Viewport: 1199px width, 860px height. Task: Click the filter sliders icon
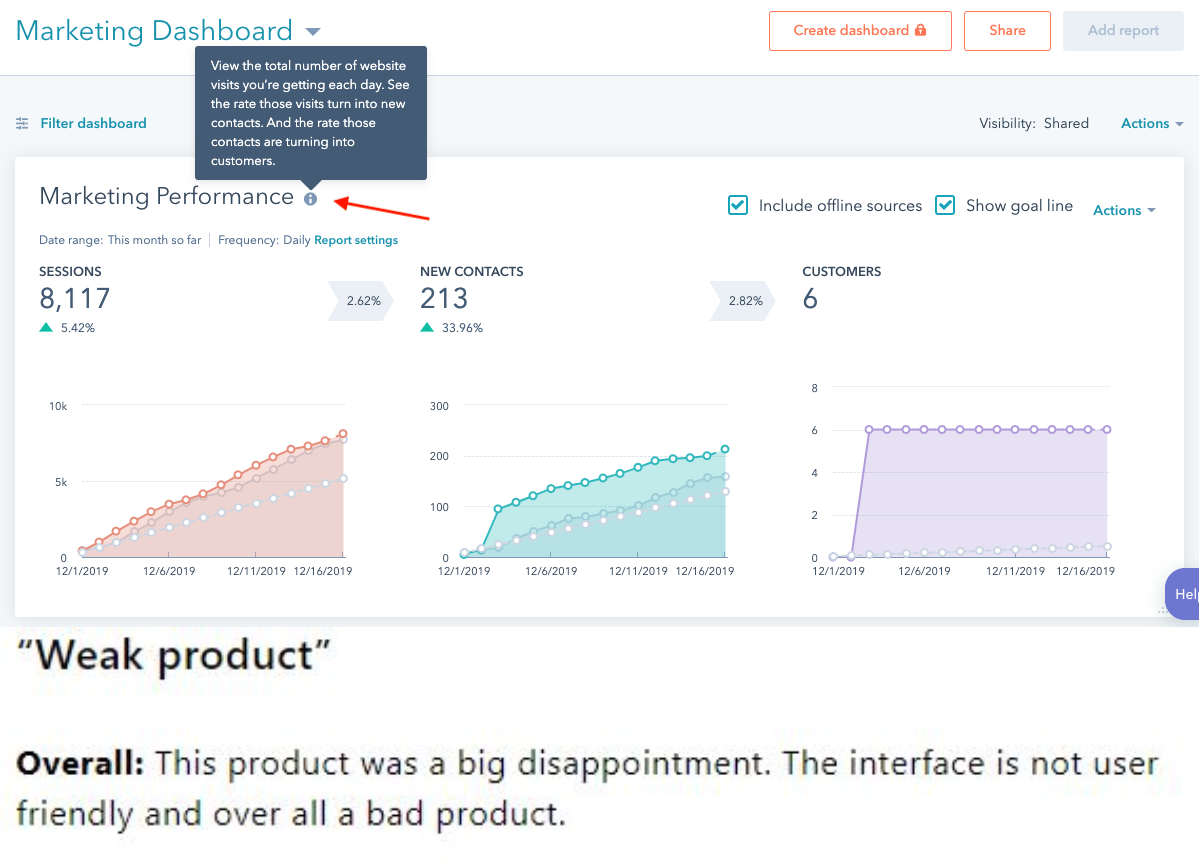22,124
